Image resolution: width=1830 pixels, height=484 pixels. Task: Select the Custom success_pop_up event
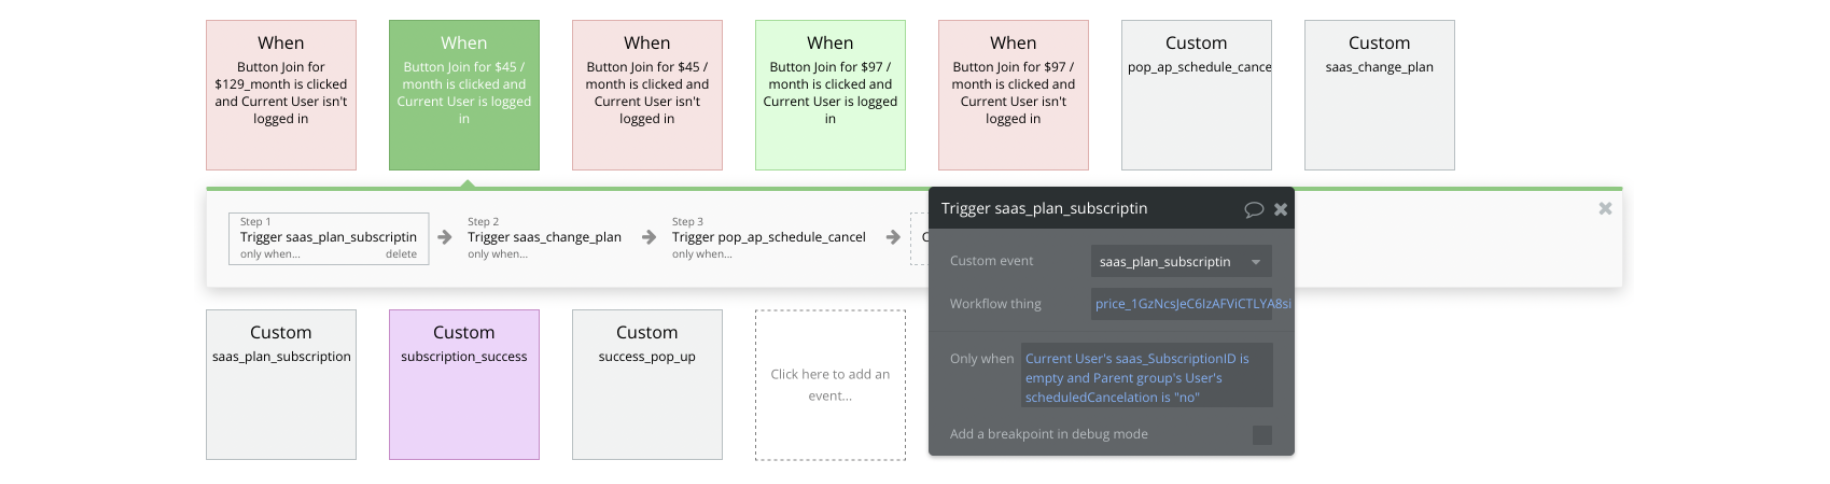click(x=647, y=385)
